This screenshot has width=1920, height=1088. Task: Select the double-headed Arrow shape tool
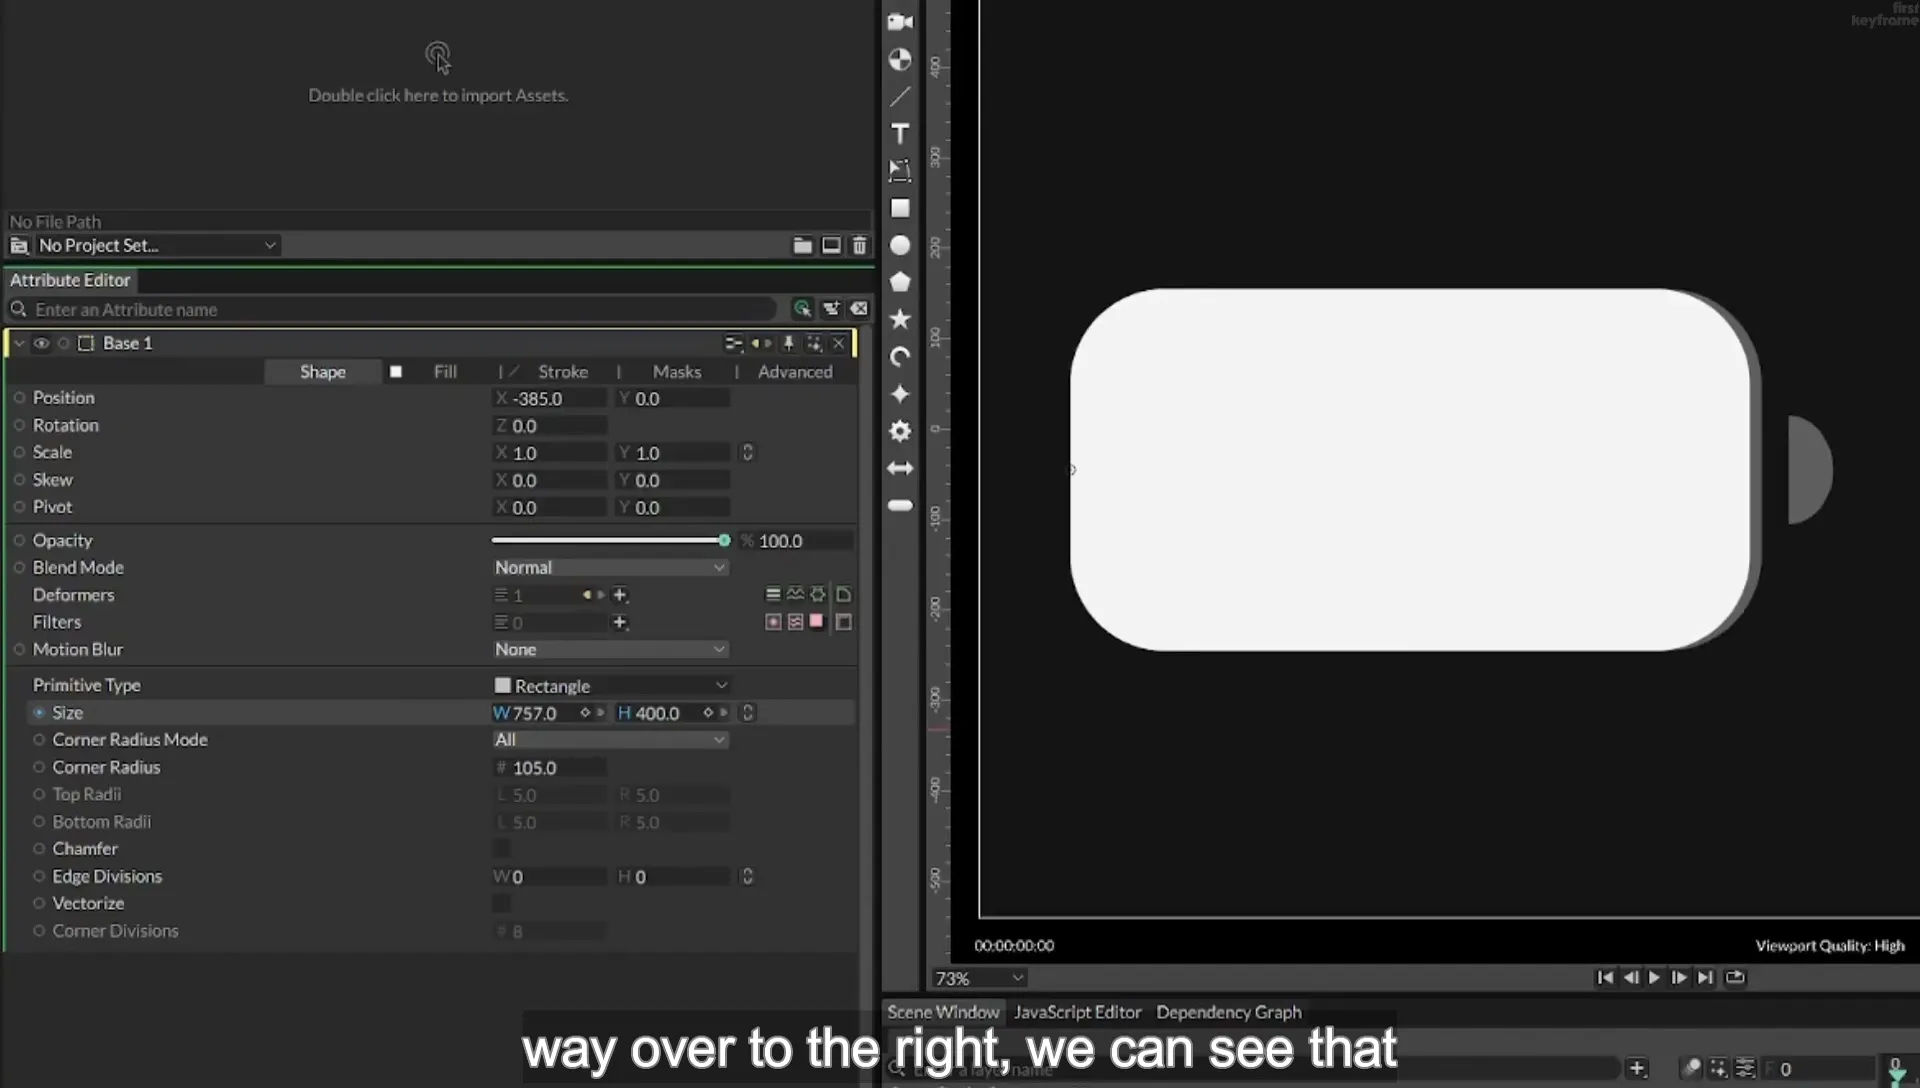coord(900,468)
